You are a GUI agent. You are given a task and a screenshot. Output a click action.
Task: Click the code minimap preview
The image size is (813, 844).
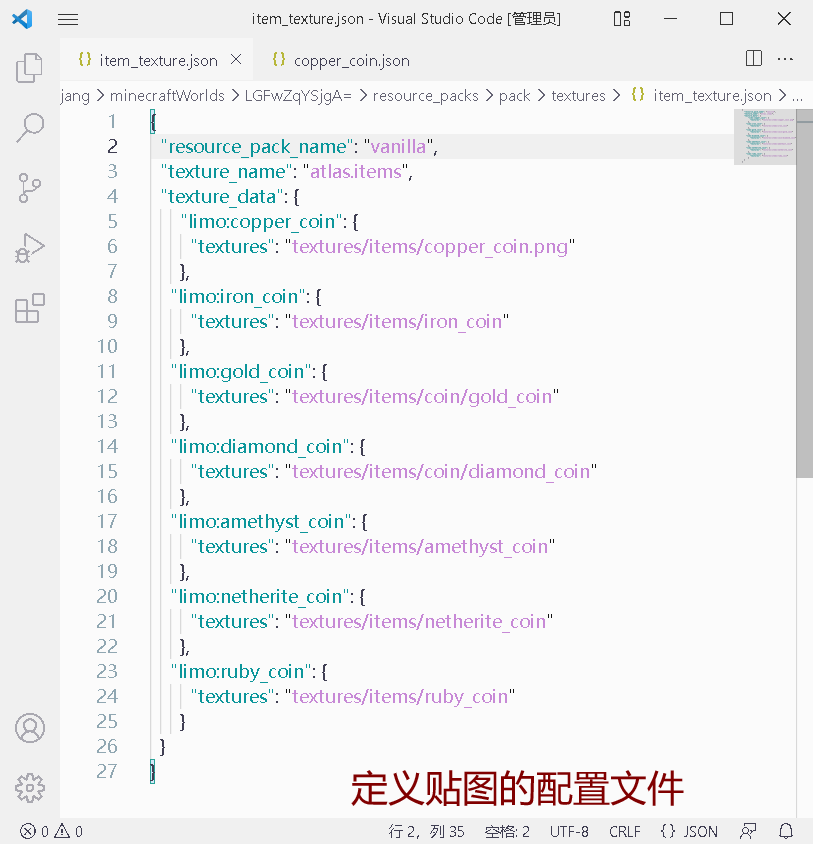(x=765, y=137)
